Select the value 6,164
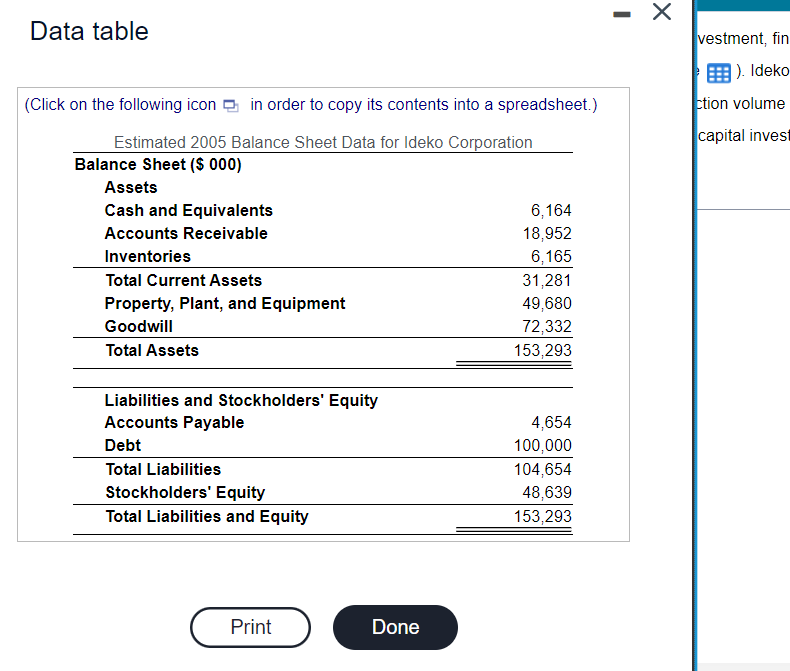790x671 pixels. (x=551, y=211)
